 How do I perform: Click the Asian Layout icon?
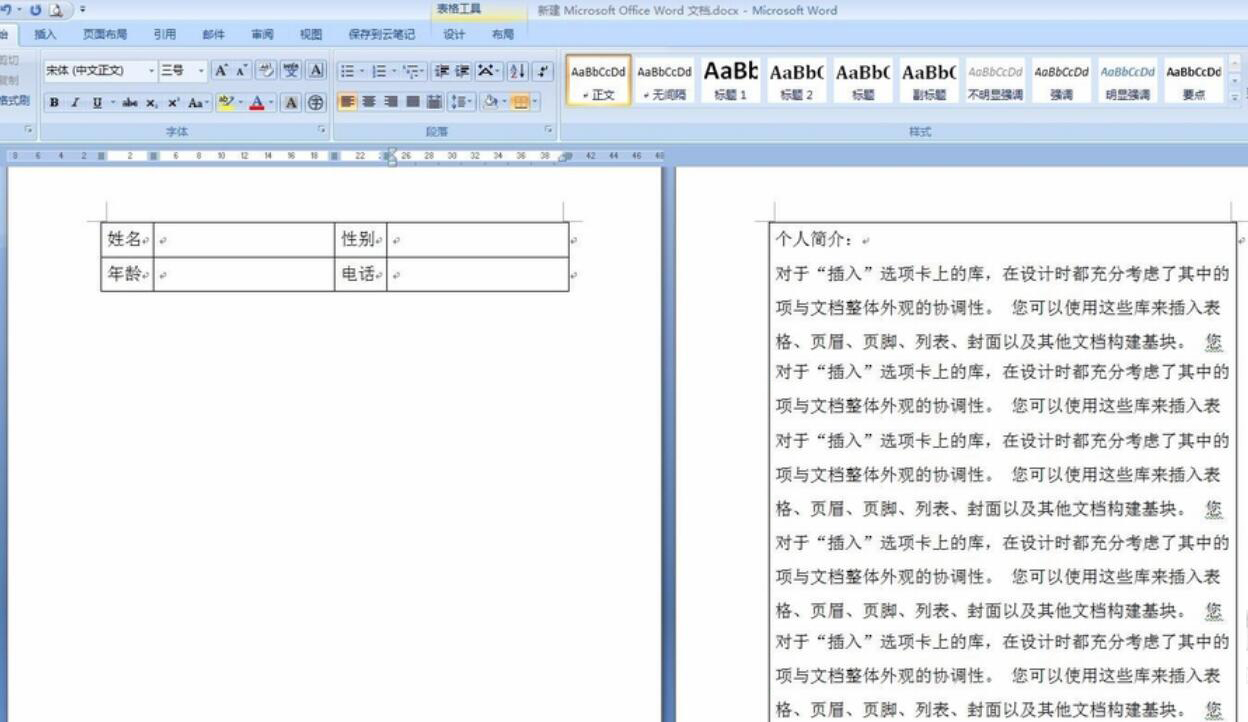488,71
